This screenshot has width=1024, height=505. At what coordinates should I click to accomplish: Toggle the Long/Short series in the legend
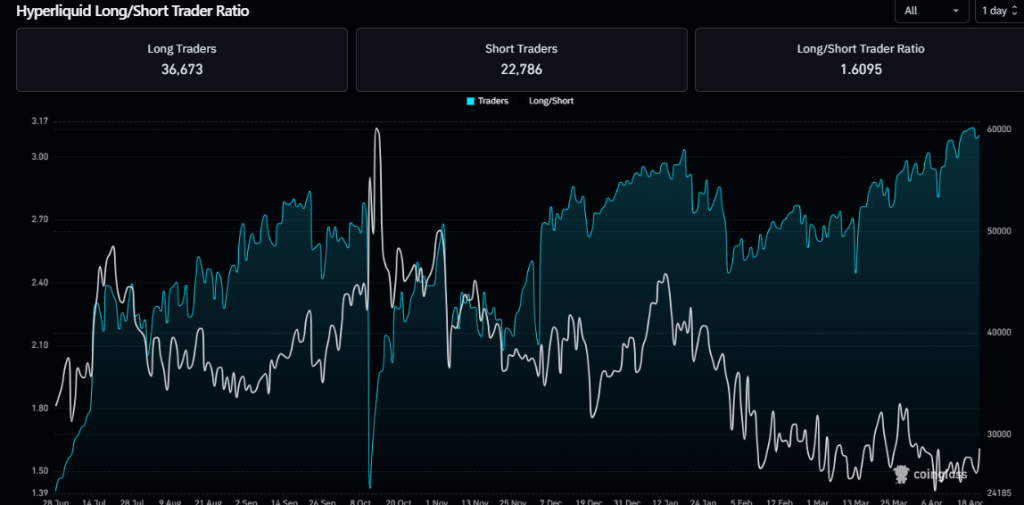550,101
